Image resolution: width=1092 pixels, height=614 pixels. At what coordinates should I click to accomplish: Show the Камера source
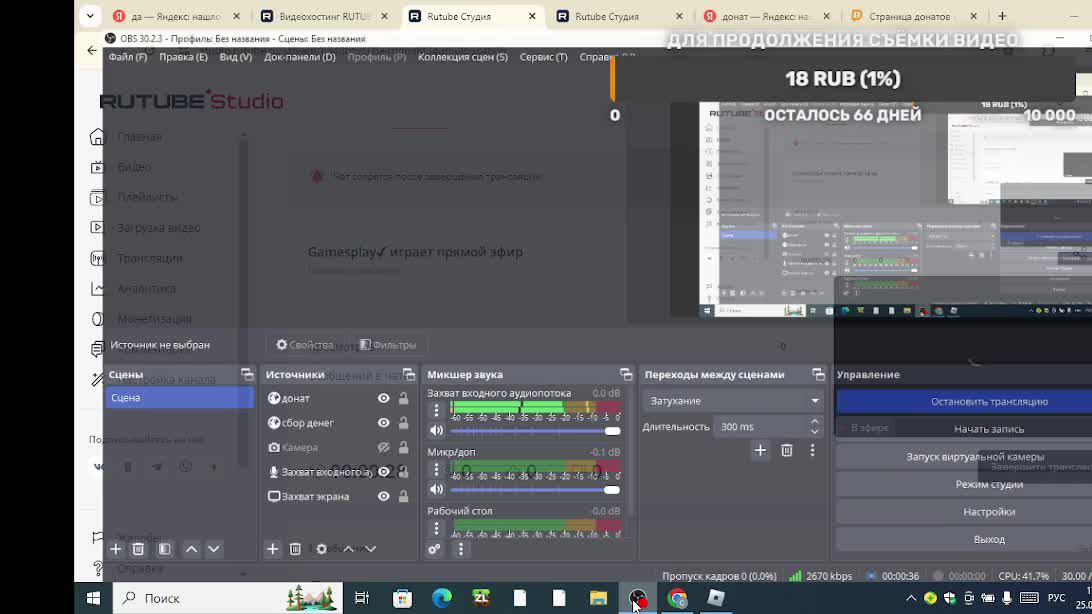coord(384,448)
